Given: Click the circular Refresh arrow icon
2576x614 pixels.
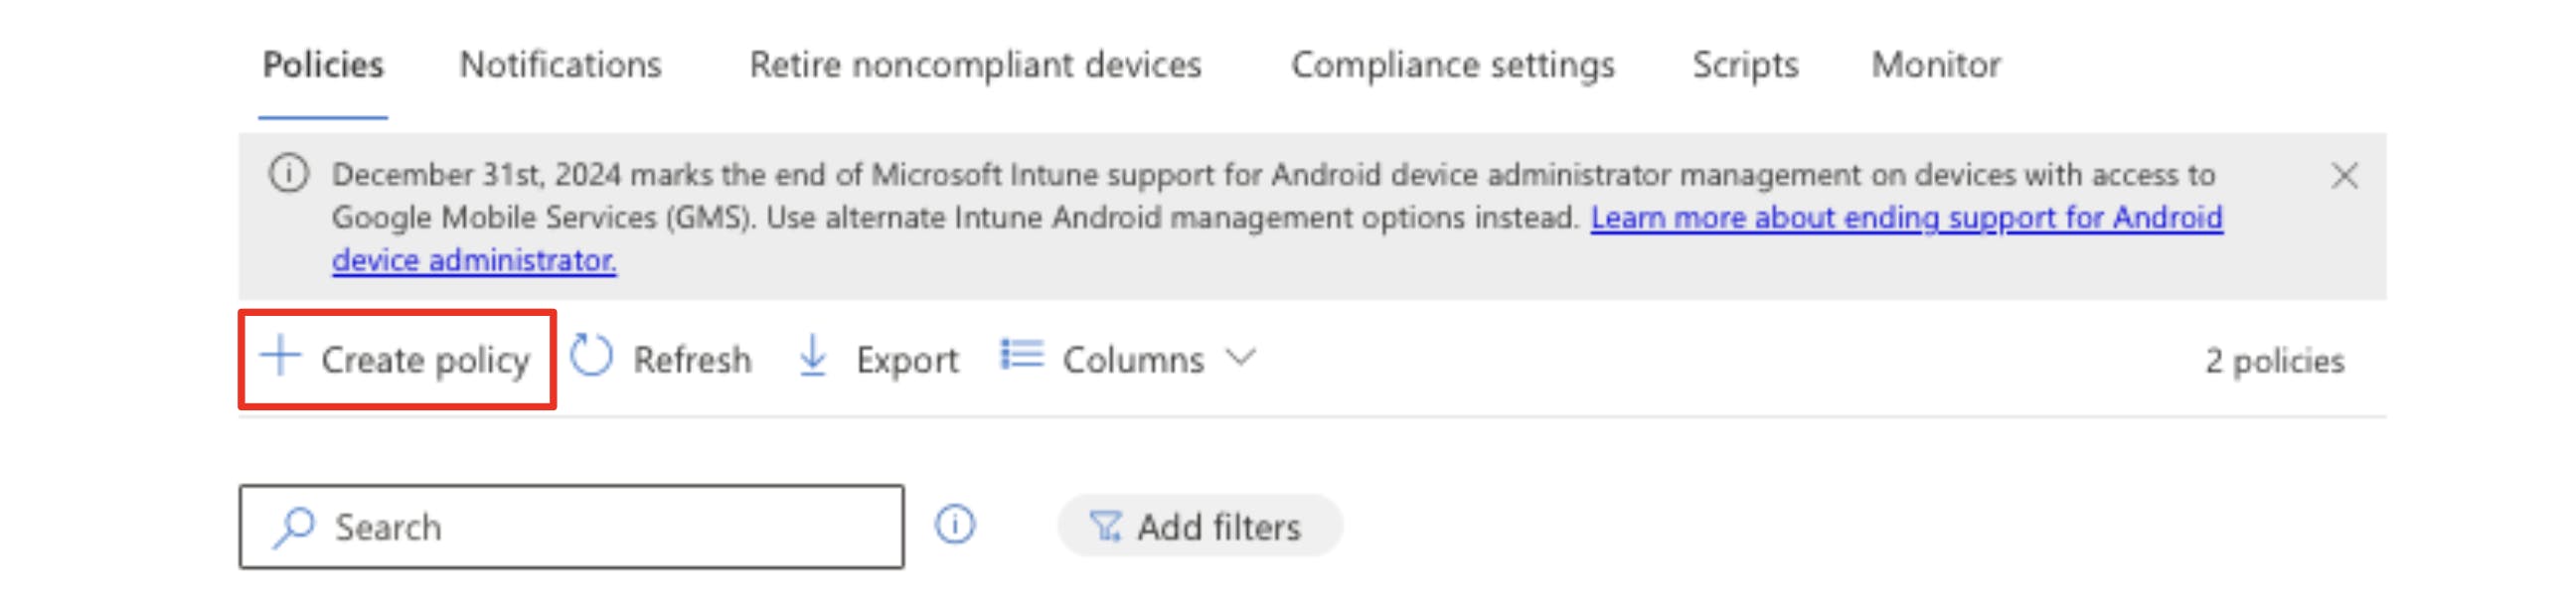Looking at the screenshot, I should 591,356.
